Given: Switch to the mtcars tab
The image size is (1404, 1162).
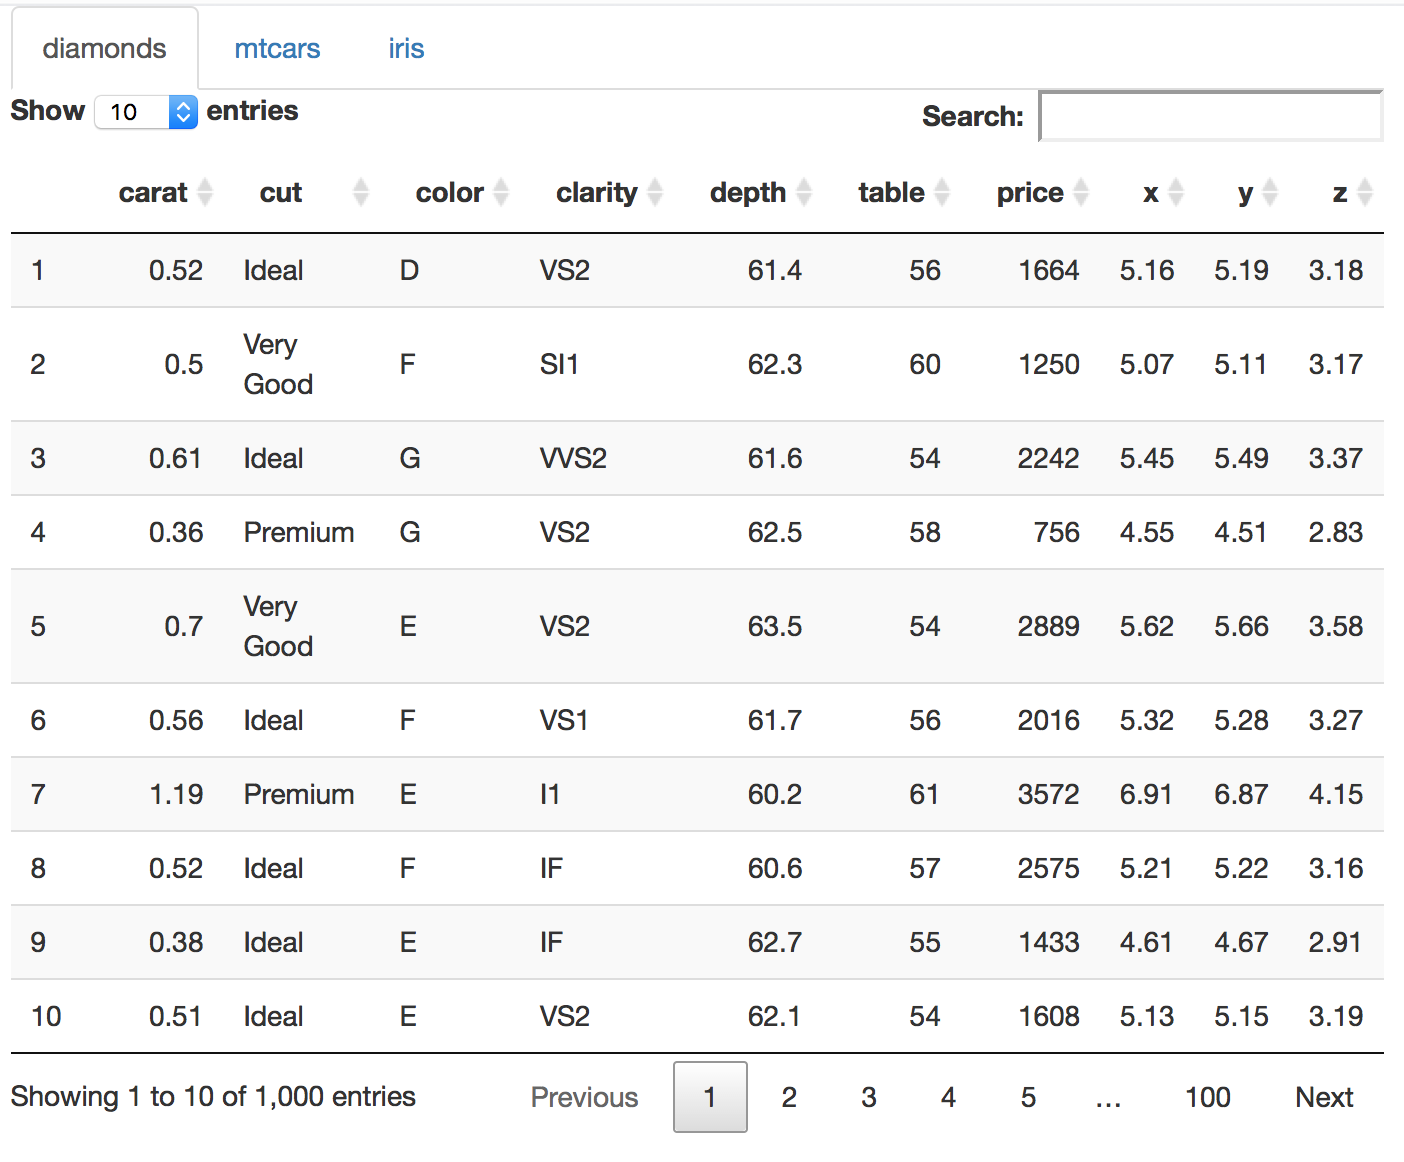Looking at the screenshot, I should click(277, 49).
